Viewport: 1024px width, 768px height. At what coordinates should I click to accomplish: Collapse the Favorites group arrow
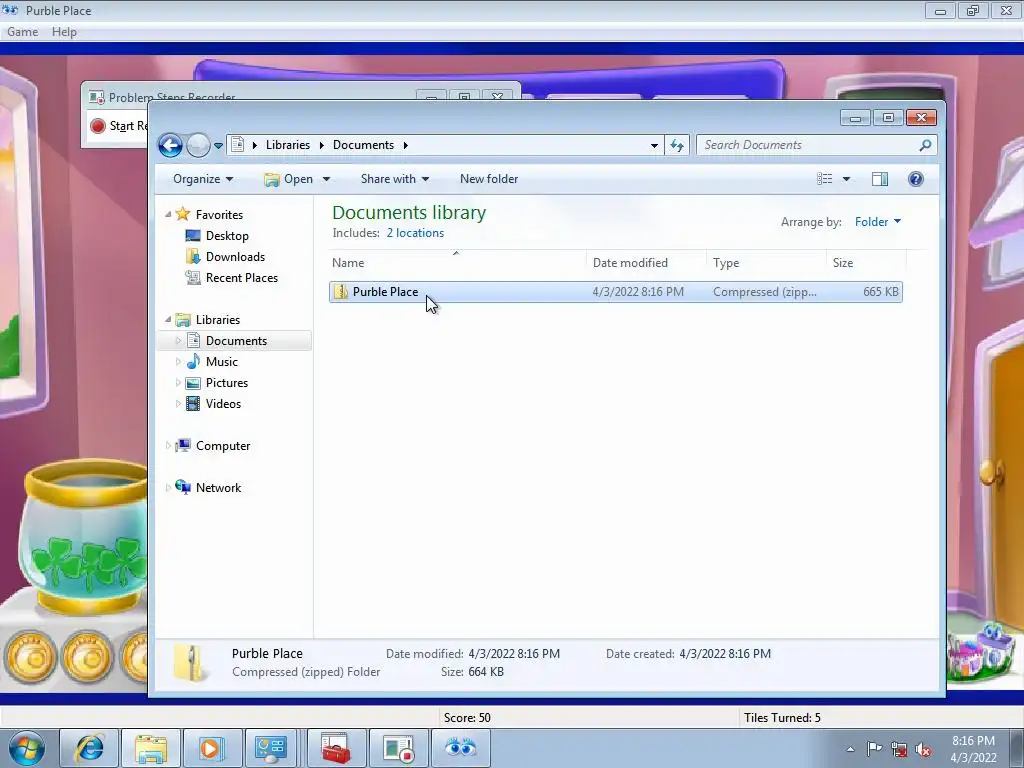168,214
